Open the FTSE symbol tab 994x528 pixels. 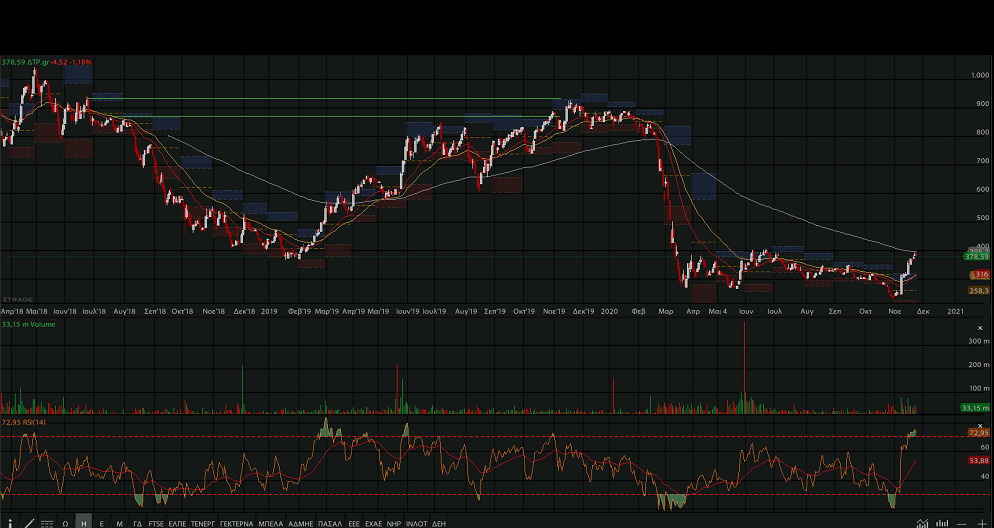[x=156, y=523]
